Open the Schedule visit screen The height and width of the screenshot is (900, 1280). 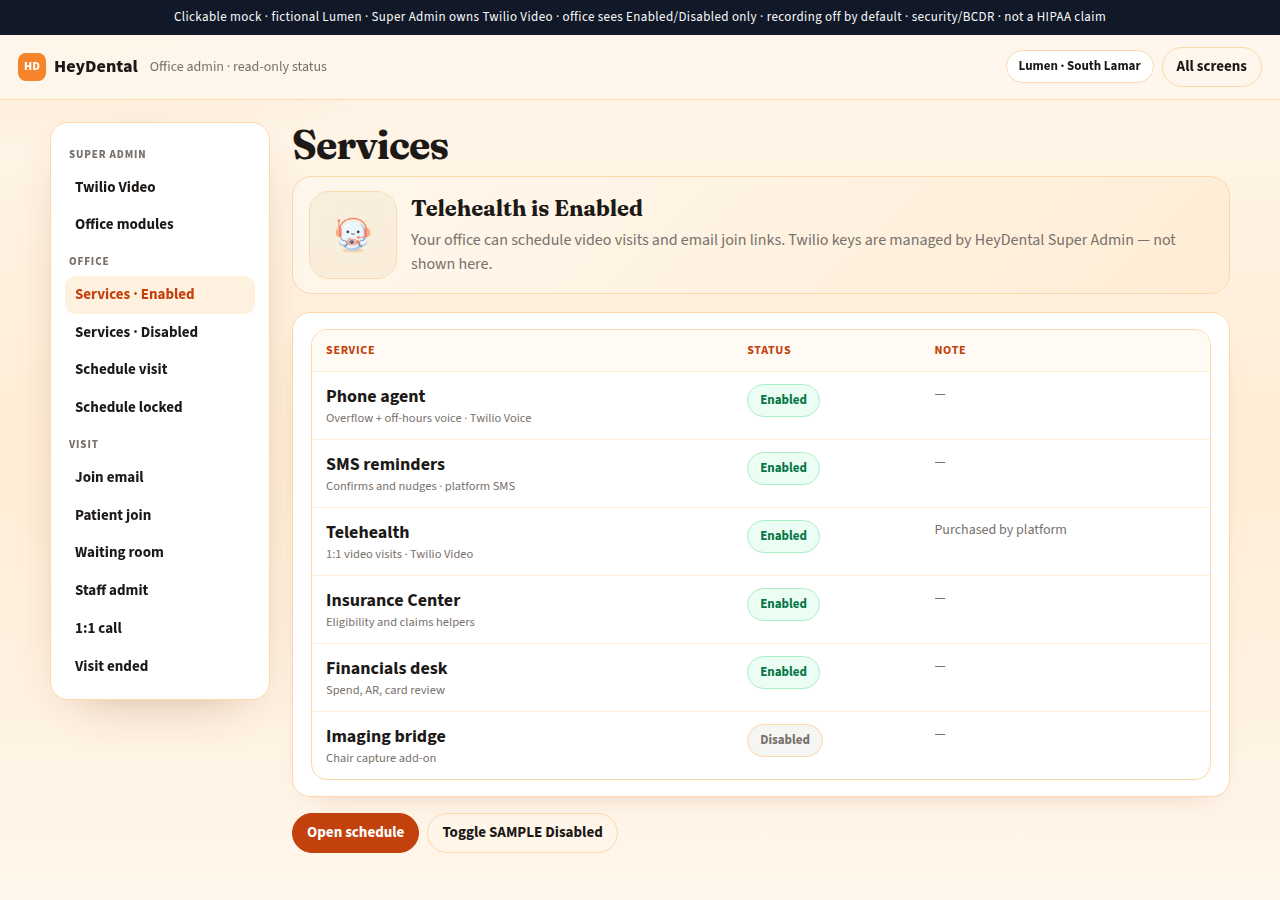tap(160, 369)
